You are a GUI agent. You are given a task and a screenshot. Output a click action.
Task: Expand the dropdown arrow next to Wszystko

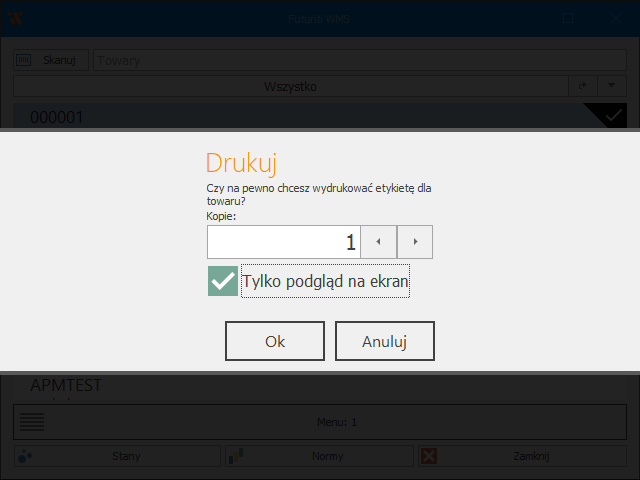(x=612, y=87)
